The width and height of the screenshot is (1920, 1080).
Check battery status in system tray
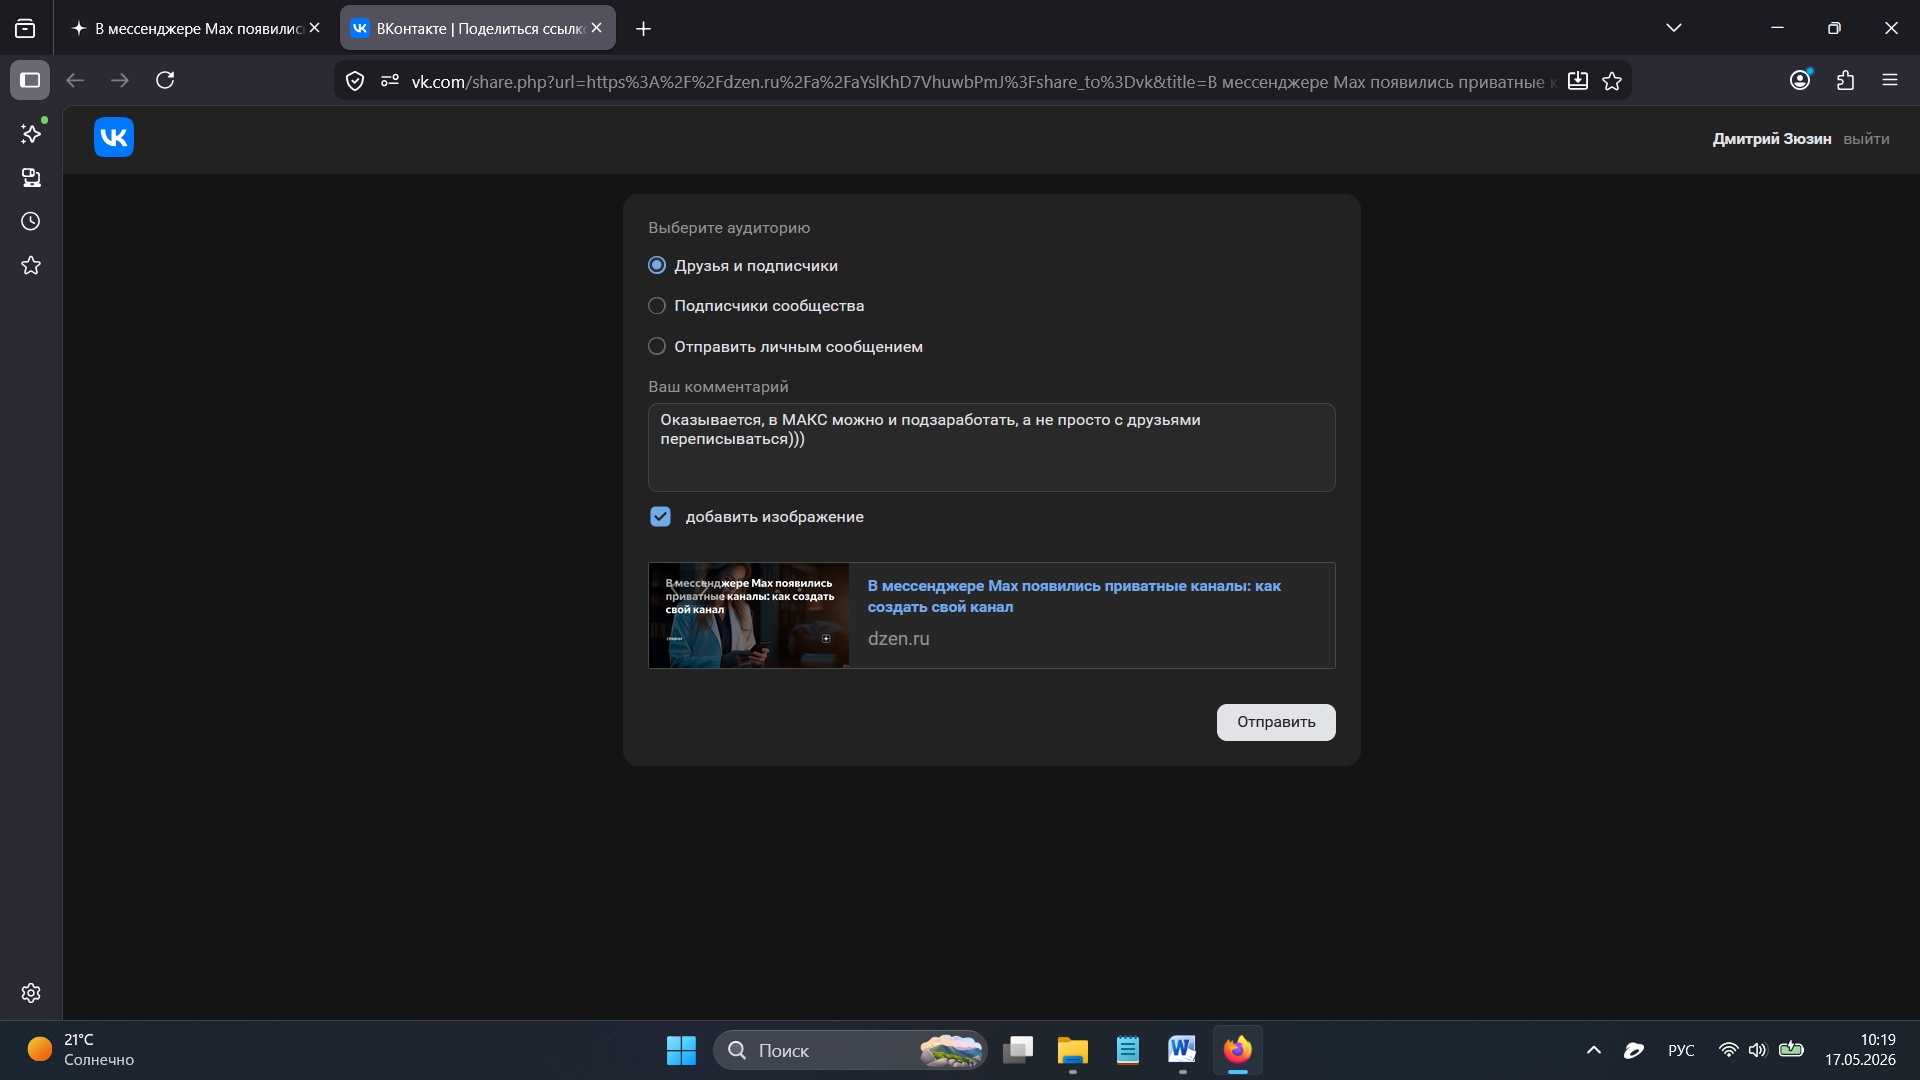click(x=1791, y=1050)
